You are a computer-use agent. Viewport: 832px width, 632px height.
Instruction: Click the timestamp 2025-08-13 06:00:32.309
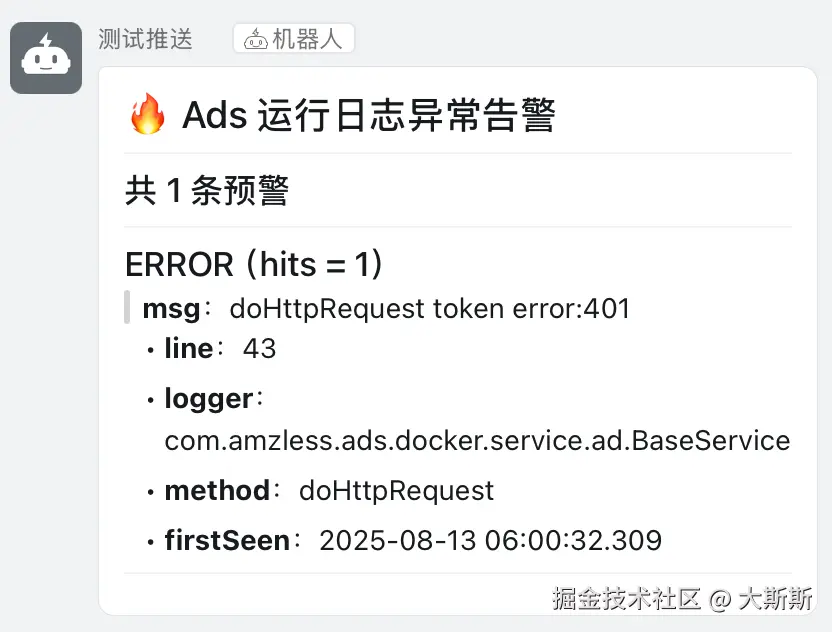[x=490, y=541]
